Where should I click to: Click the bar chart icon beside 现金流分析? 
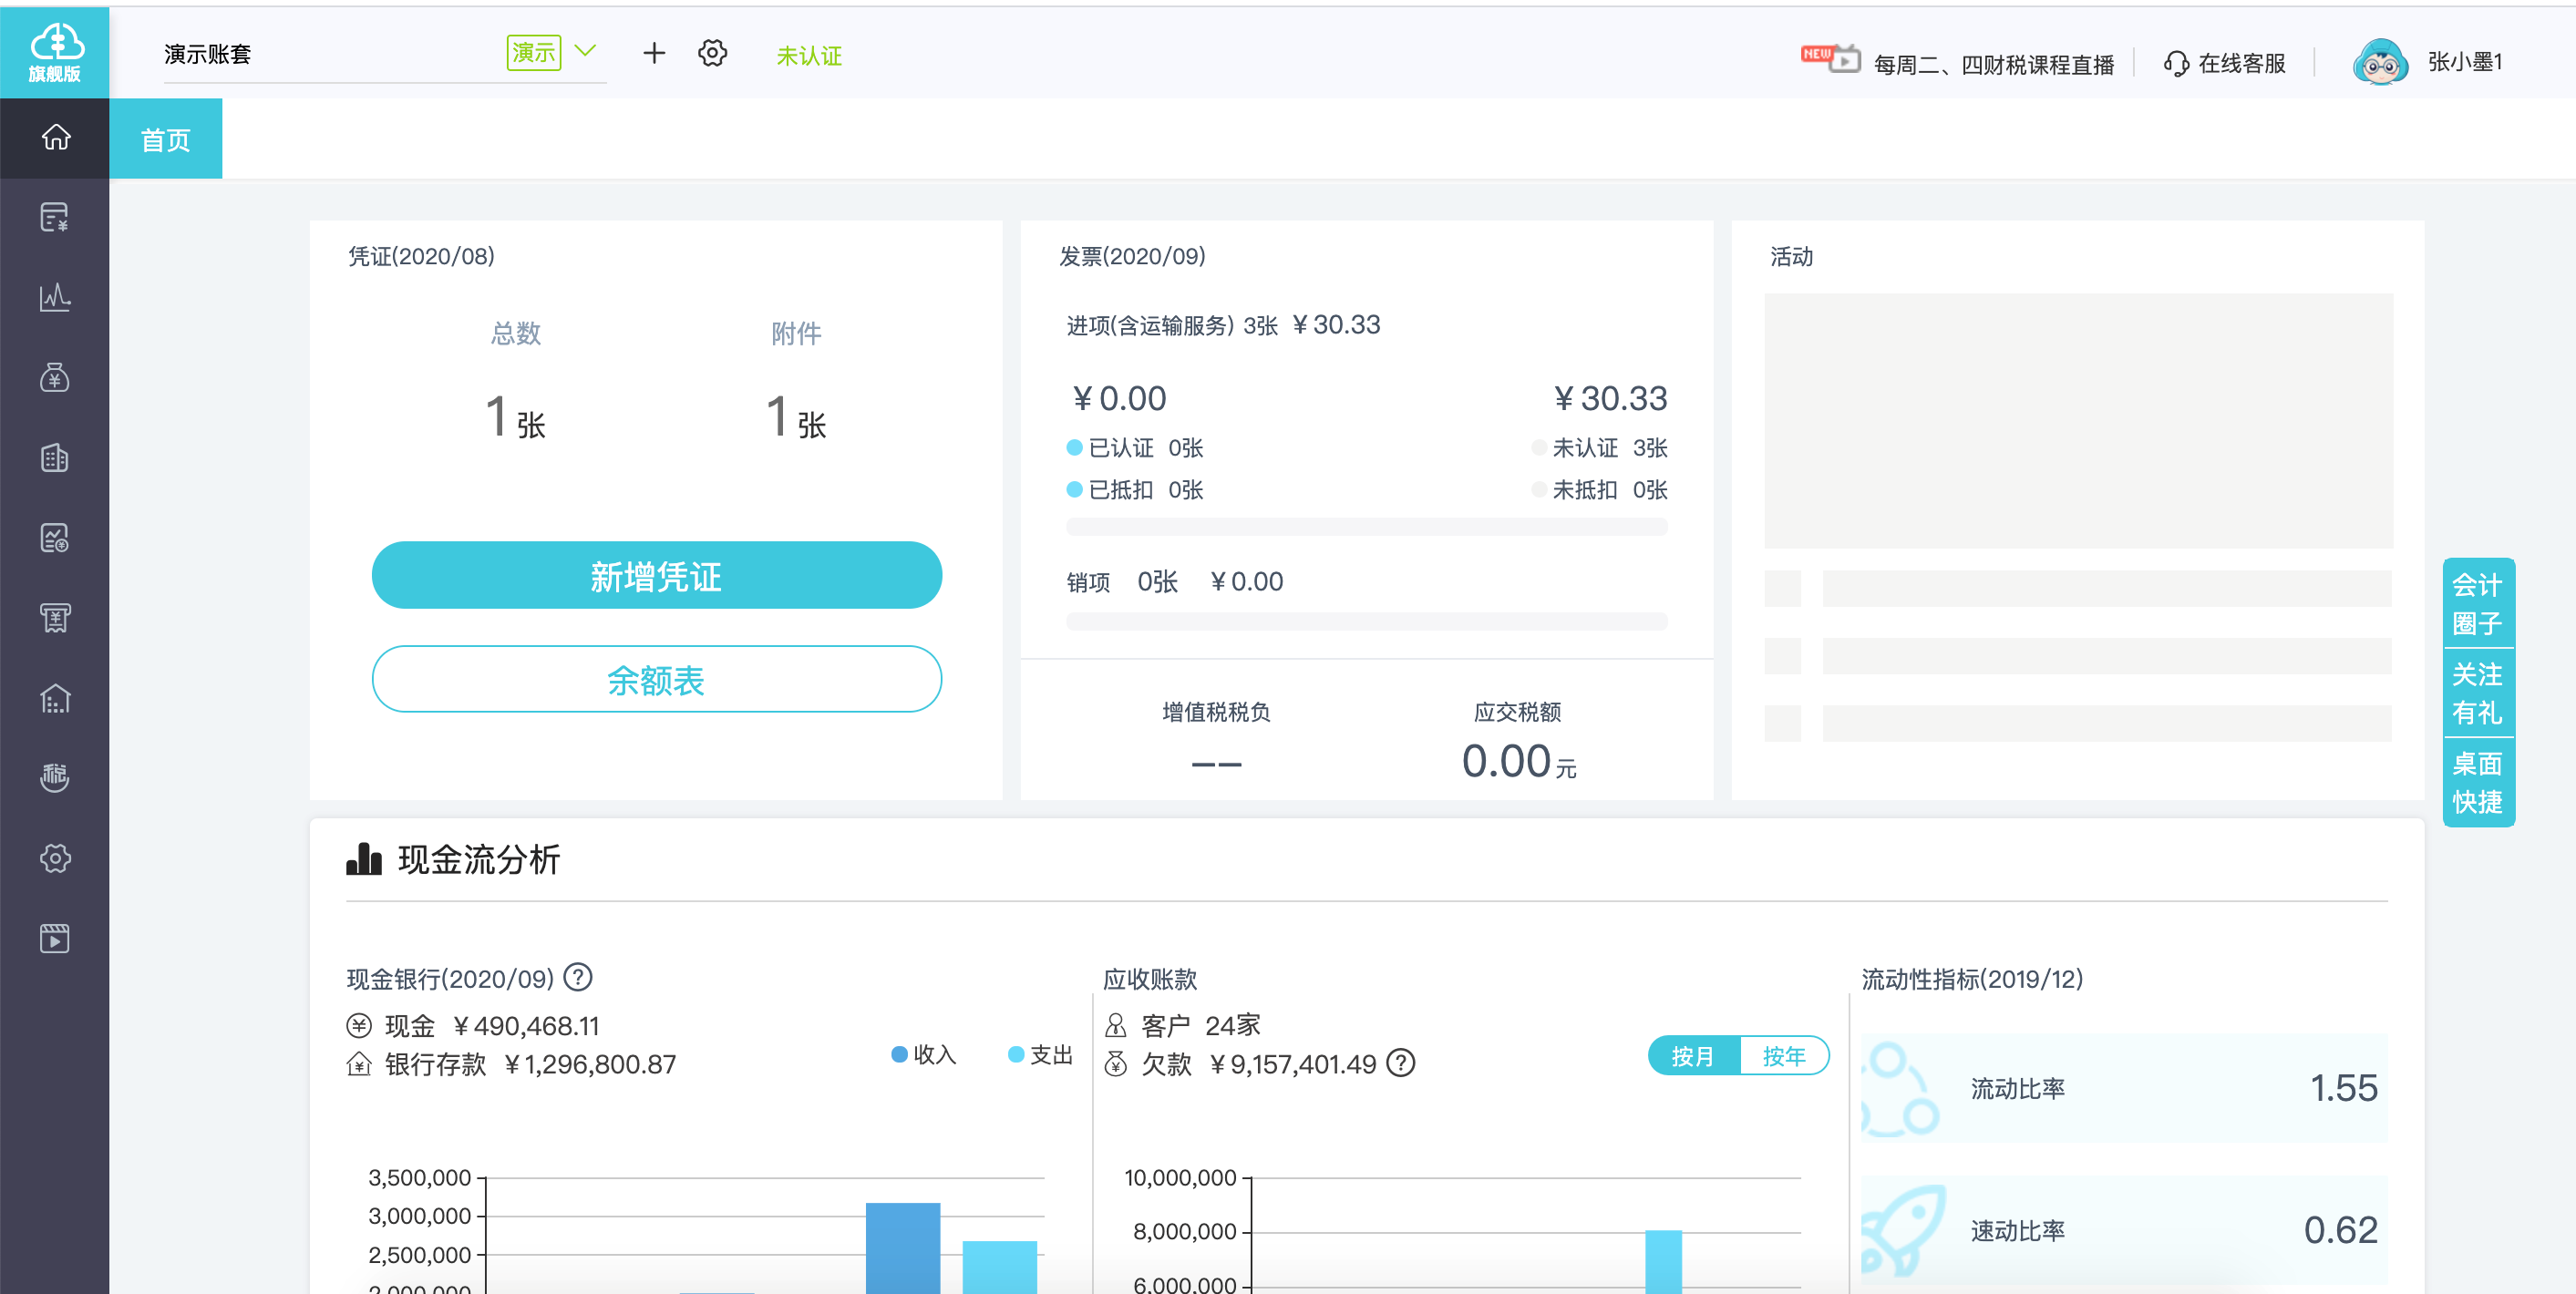click(x=364, y=859)
